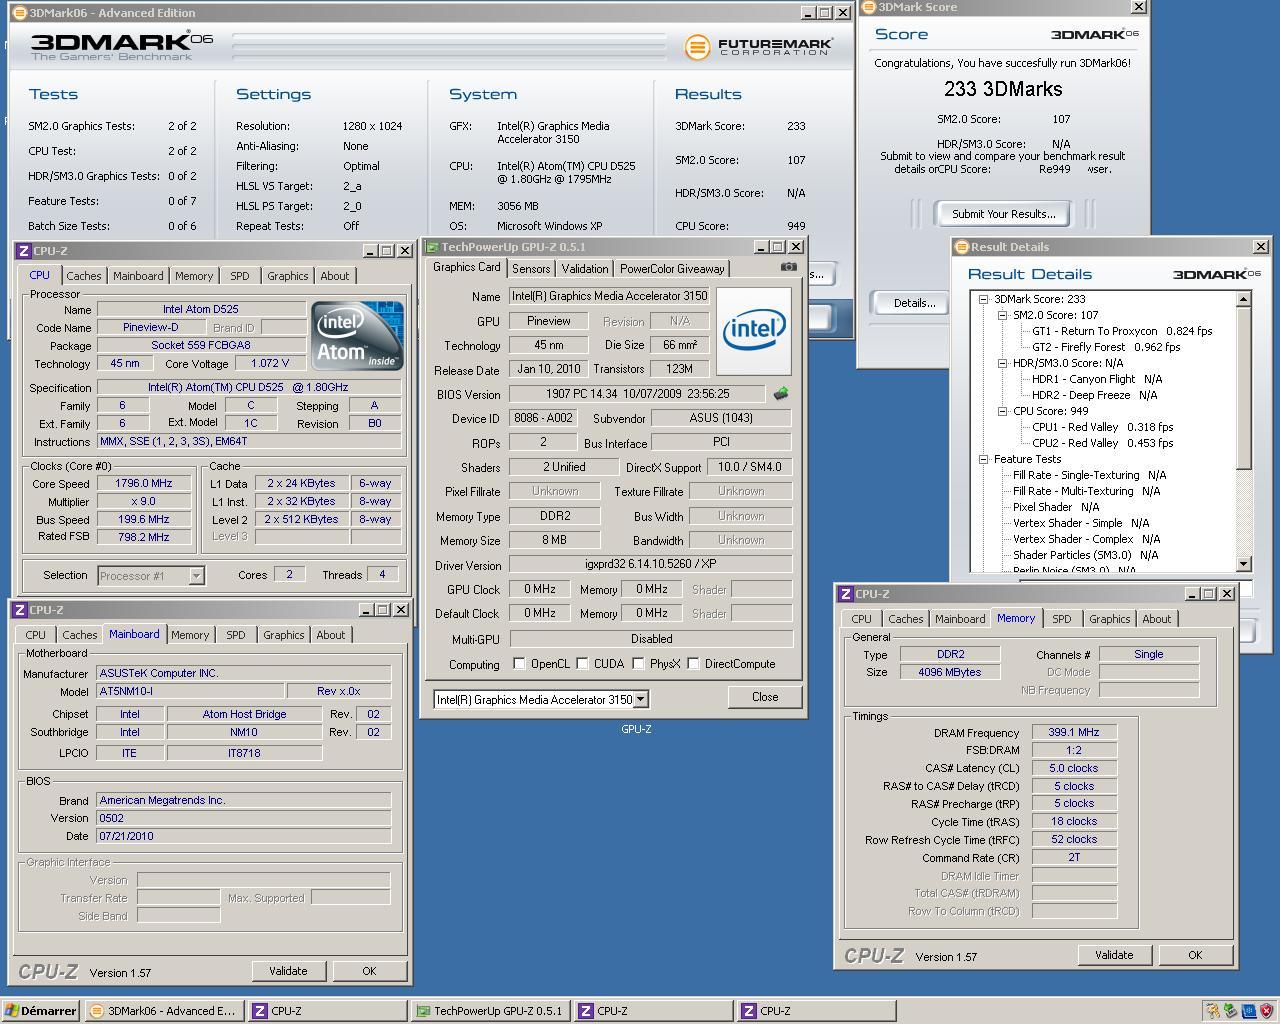Select GT1 - Return To Proxycon row

1122,331
